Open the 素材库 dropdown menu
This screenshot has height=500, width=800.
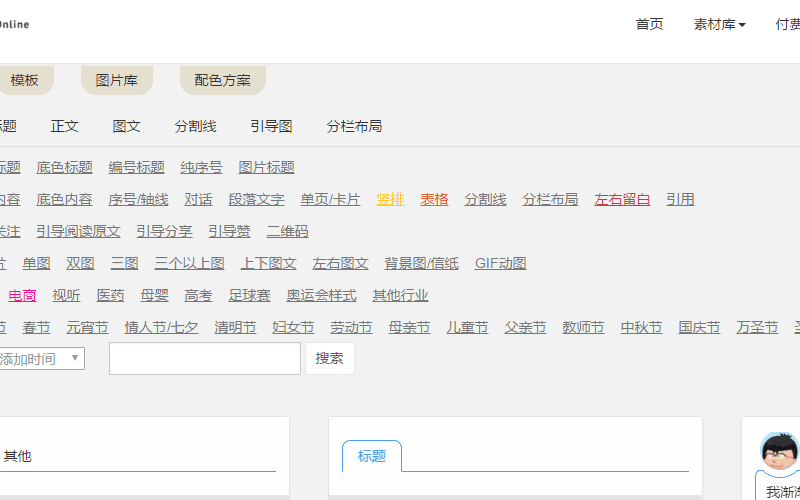point(719,25)
